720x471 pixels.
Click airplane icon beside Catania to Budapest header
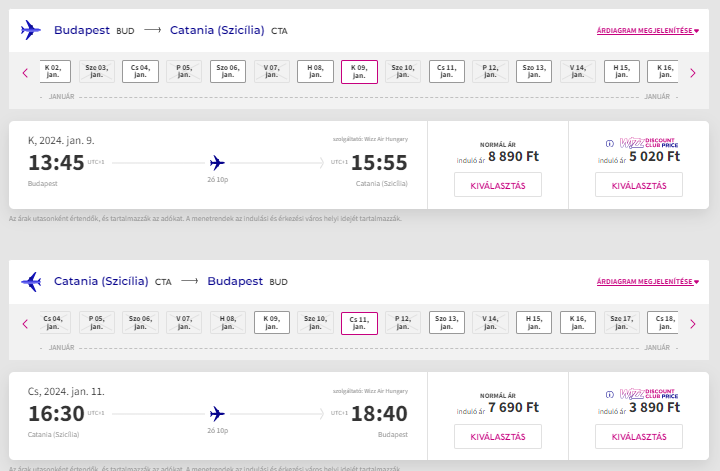(31, 282)
